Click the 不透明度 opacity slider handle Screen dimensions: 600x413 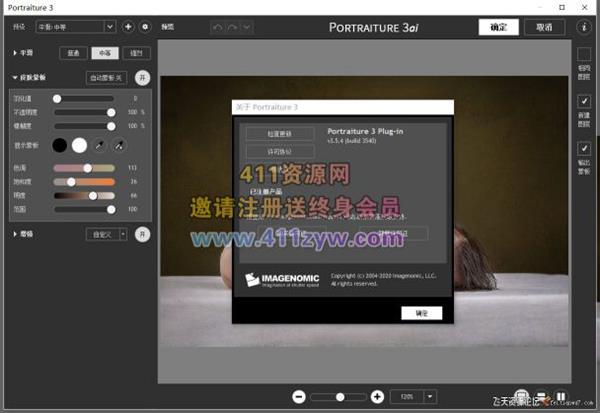tap(111, 112)
